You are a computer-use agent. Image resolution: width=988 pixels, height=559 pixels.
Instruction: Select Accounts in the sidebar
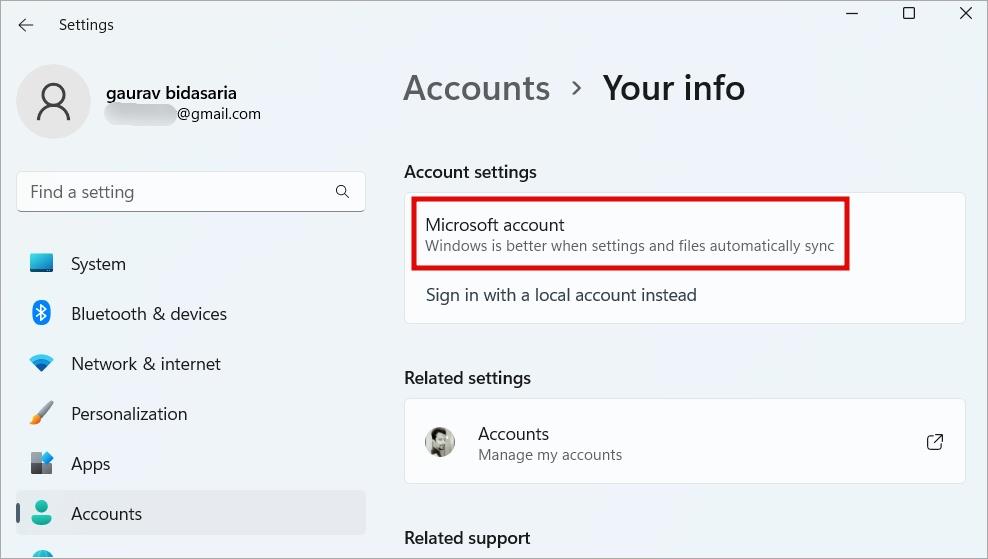click(191, 513)
